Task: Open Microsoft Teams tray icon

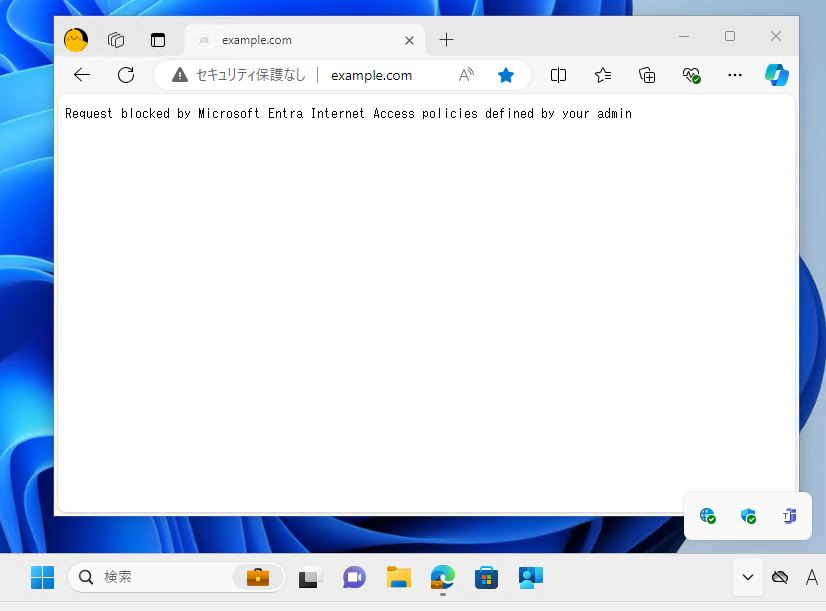Action: tap(789, 516)
